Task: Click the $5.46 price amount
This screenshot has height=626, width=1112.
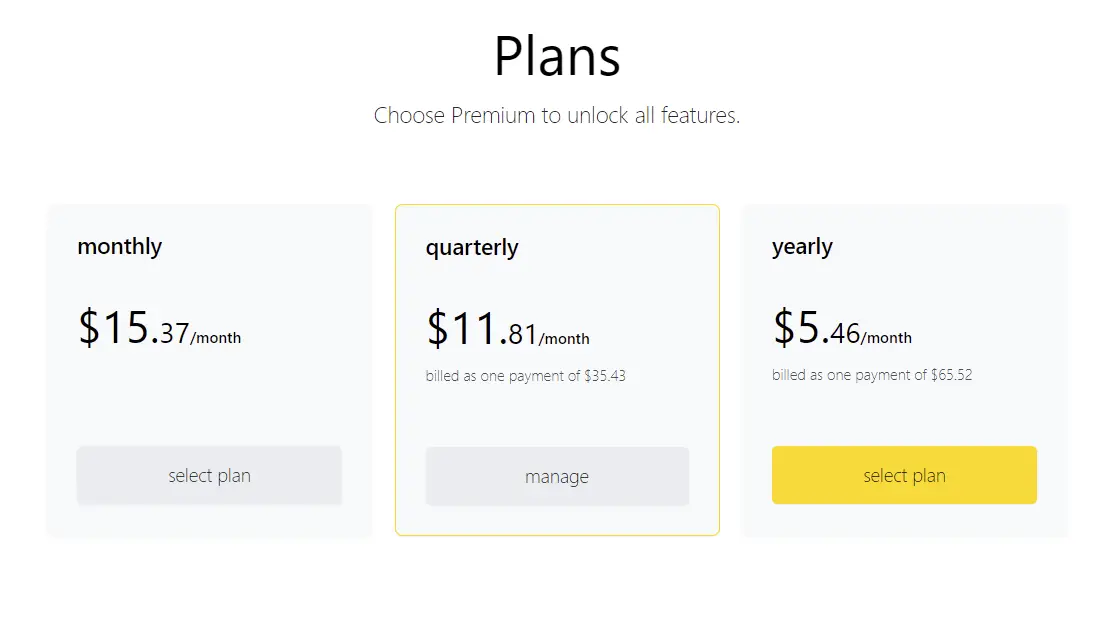Action: coord(816,328)
